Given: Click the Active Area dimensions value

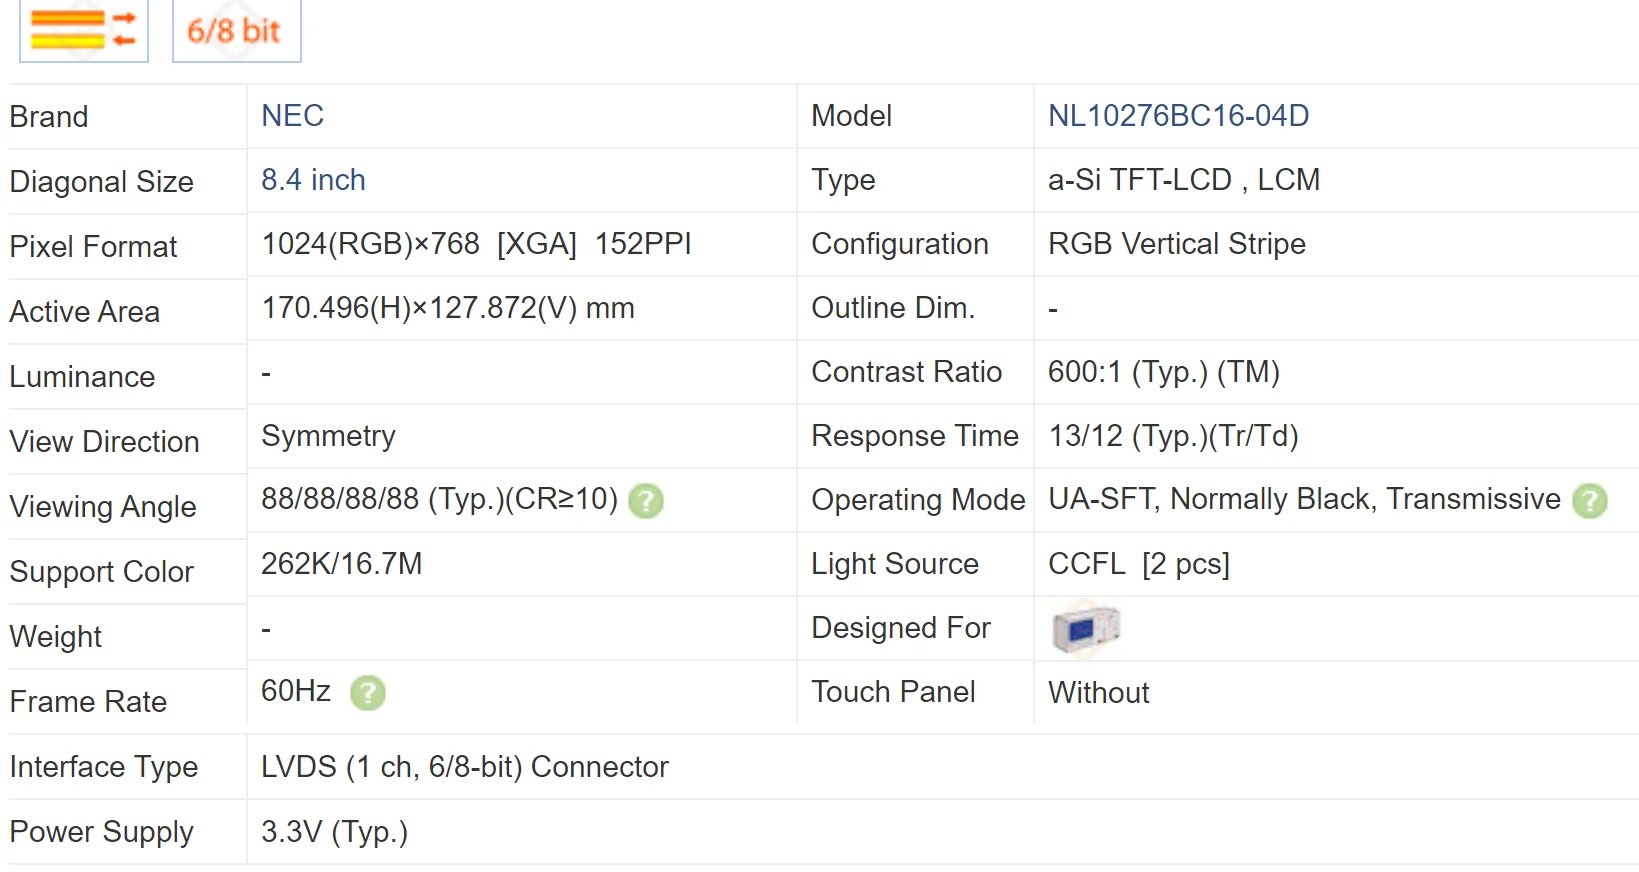Looking at the screenshot, I should coord(447,308).
